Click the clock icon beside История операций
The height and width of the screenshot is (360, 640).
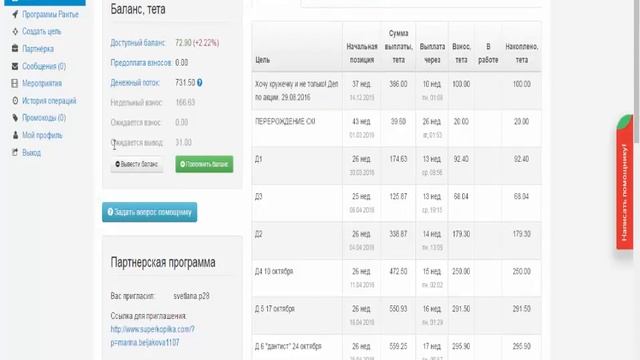point(15,100)
